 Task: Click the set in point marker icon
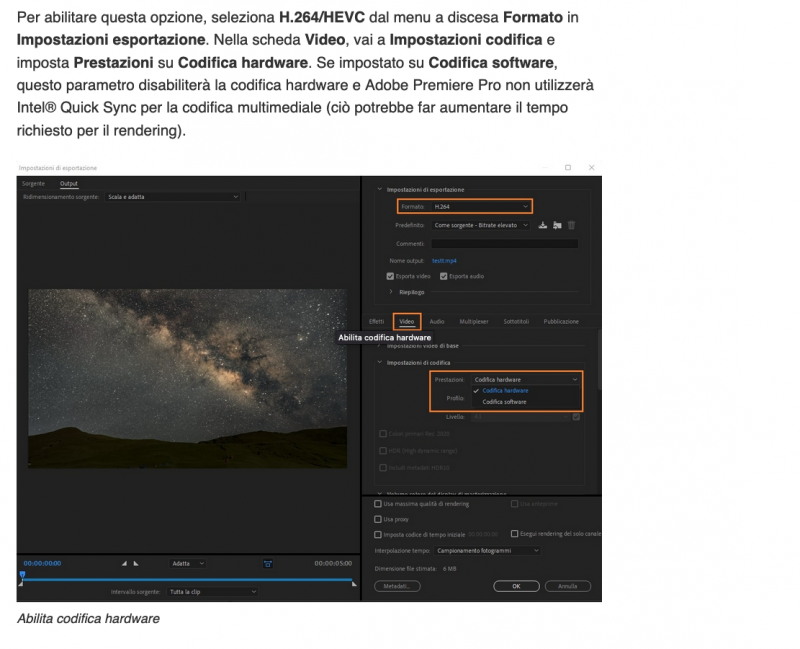(x=125, y=563)
